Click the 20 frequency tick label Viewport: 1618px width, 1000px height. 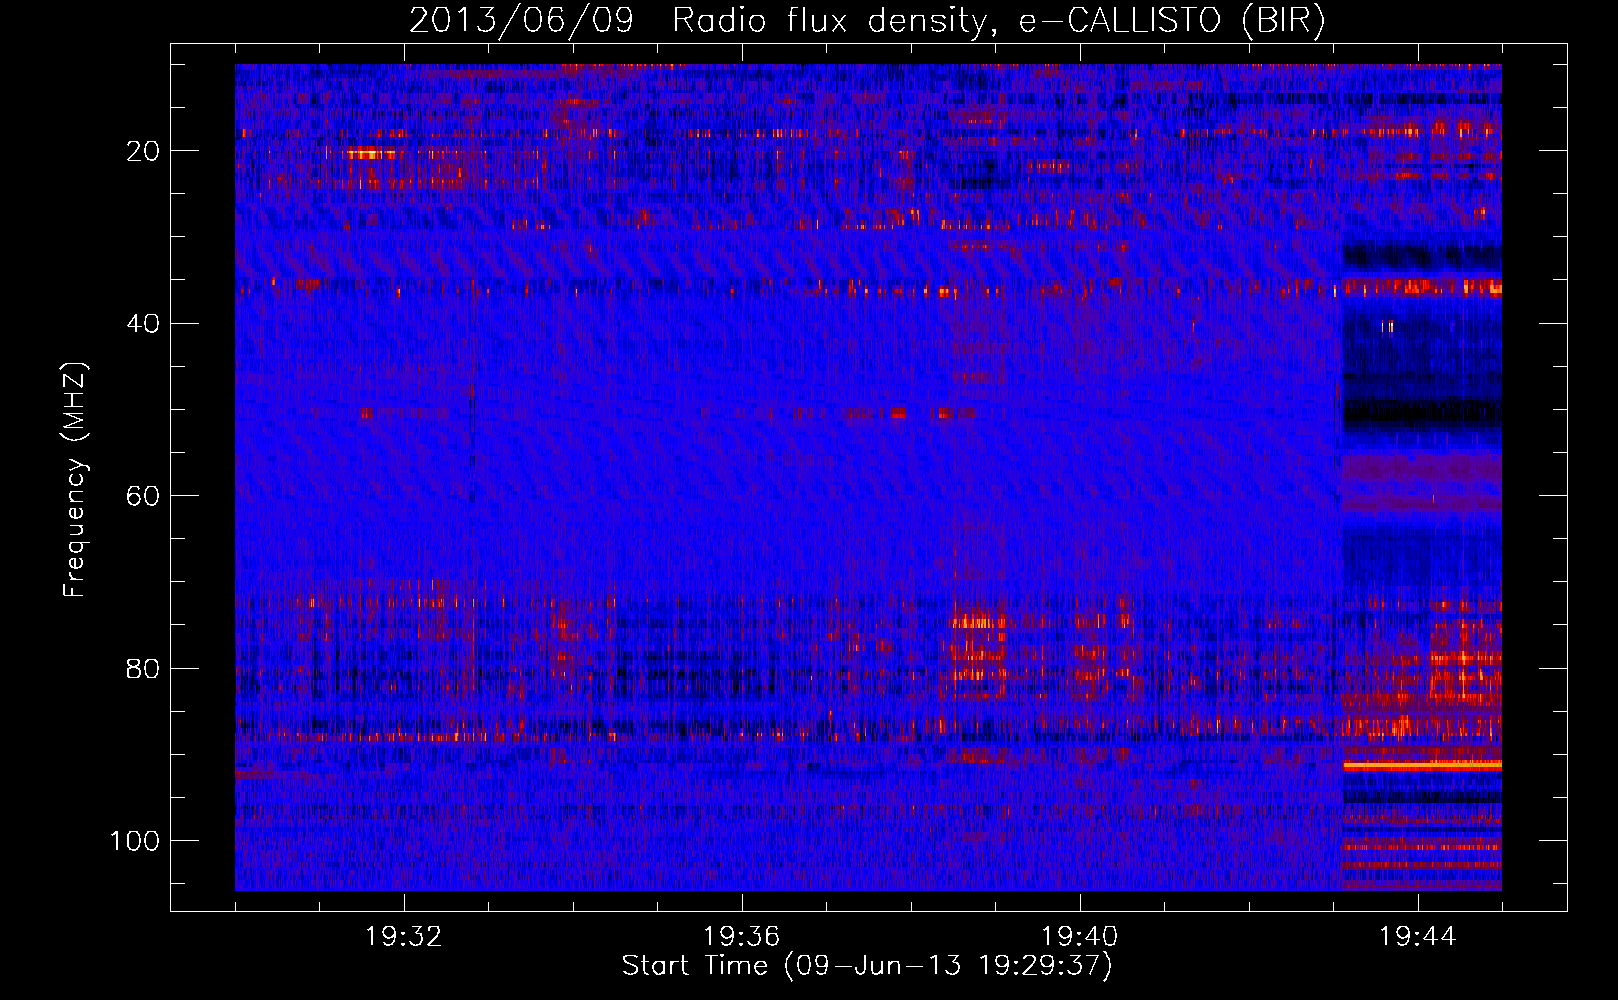[x=144, y=151]
